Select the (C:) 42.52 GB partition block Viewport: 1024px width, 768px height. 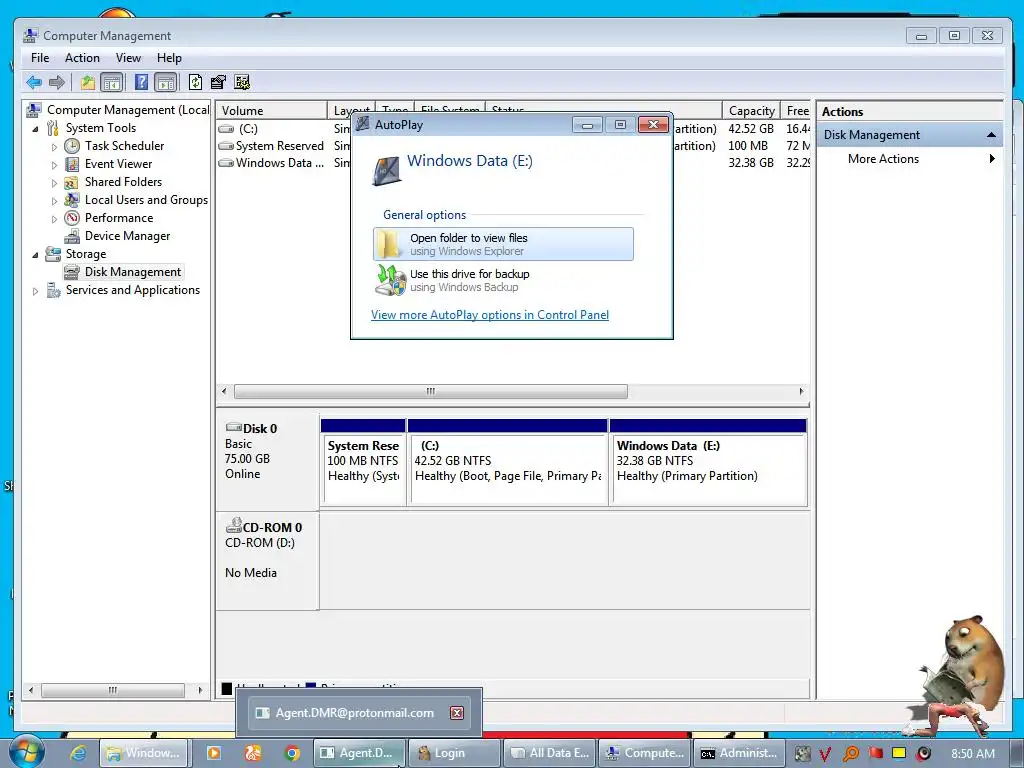tap(507, 461)
